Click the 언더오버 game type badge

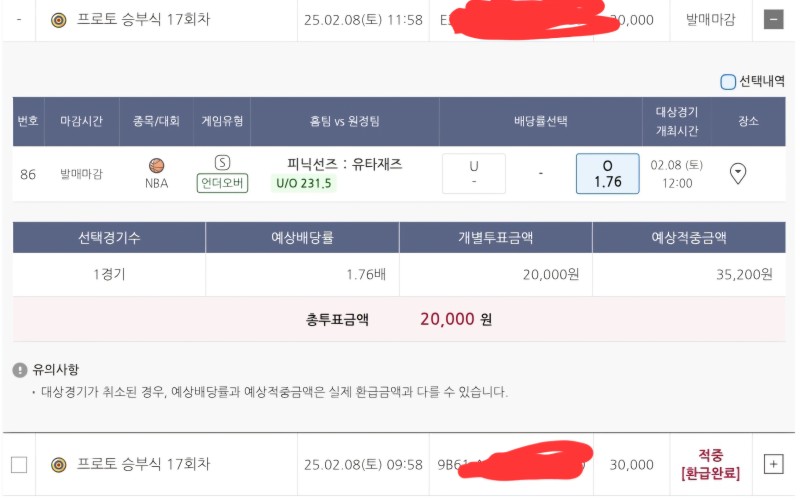click(222, 183)
